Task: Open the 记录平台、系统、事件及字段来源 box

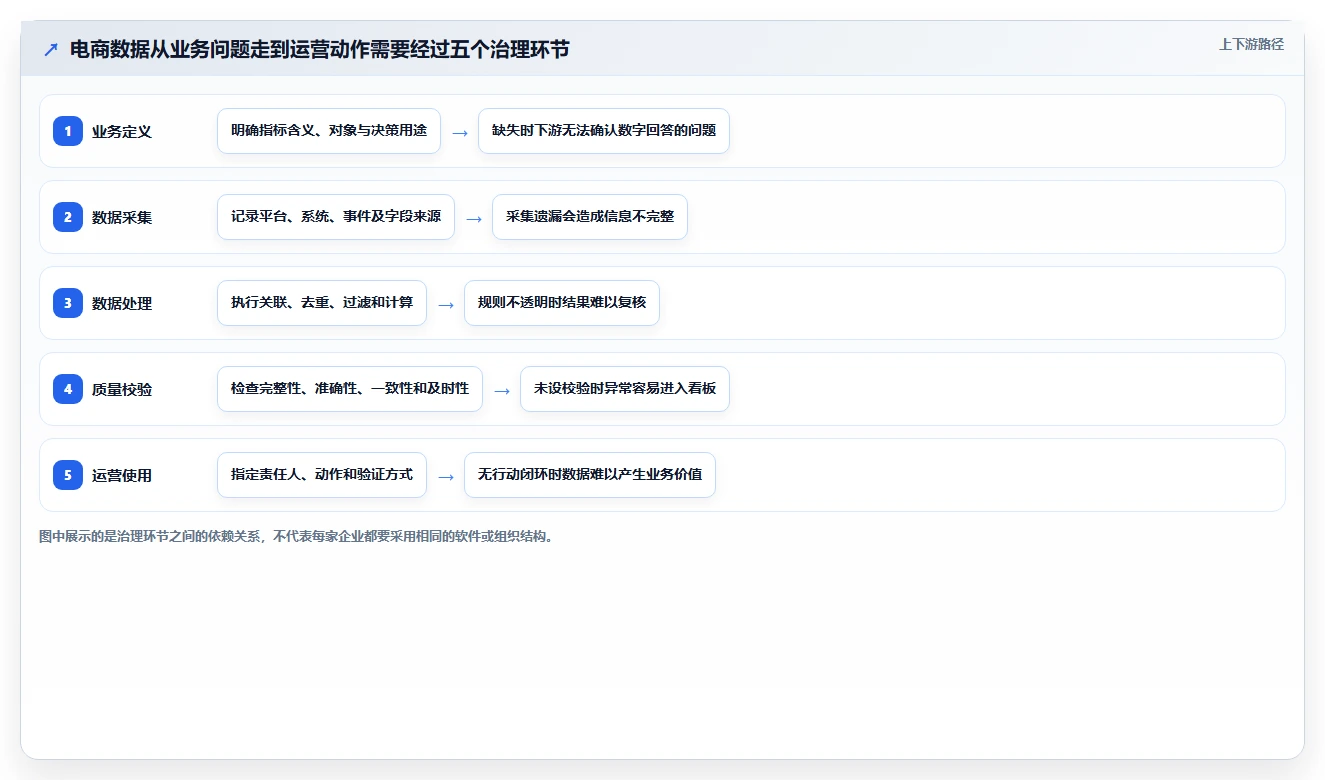Action: click(336, 217)
